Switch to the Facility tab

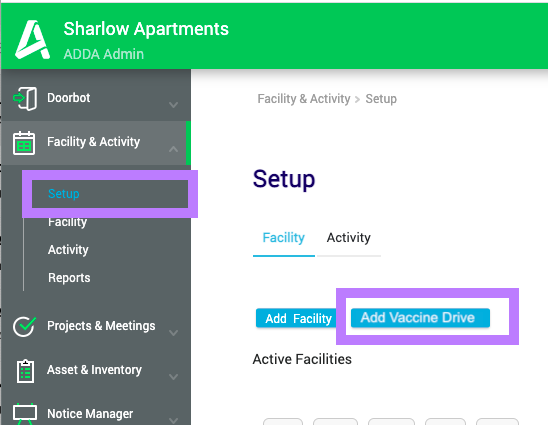coord(283,238)
